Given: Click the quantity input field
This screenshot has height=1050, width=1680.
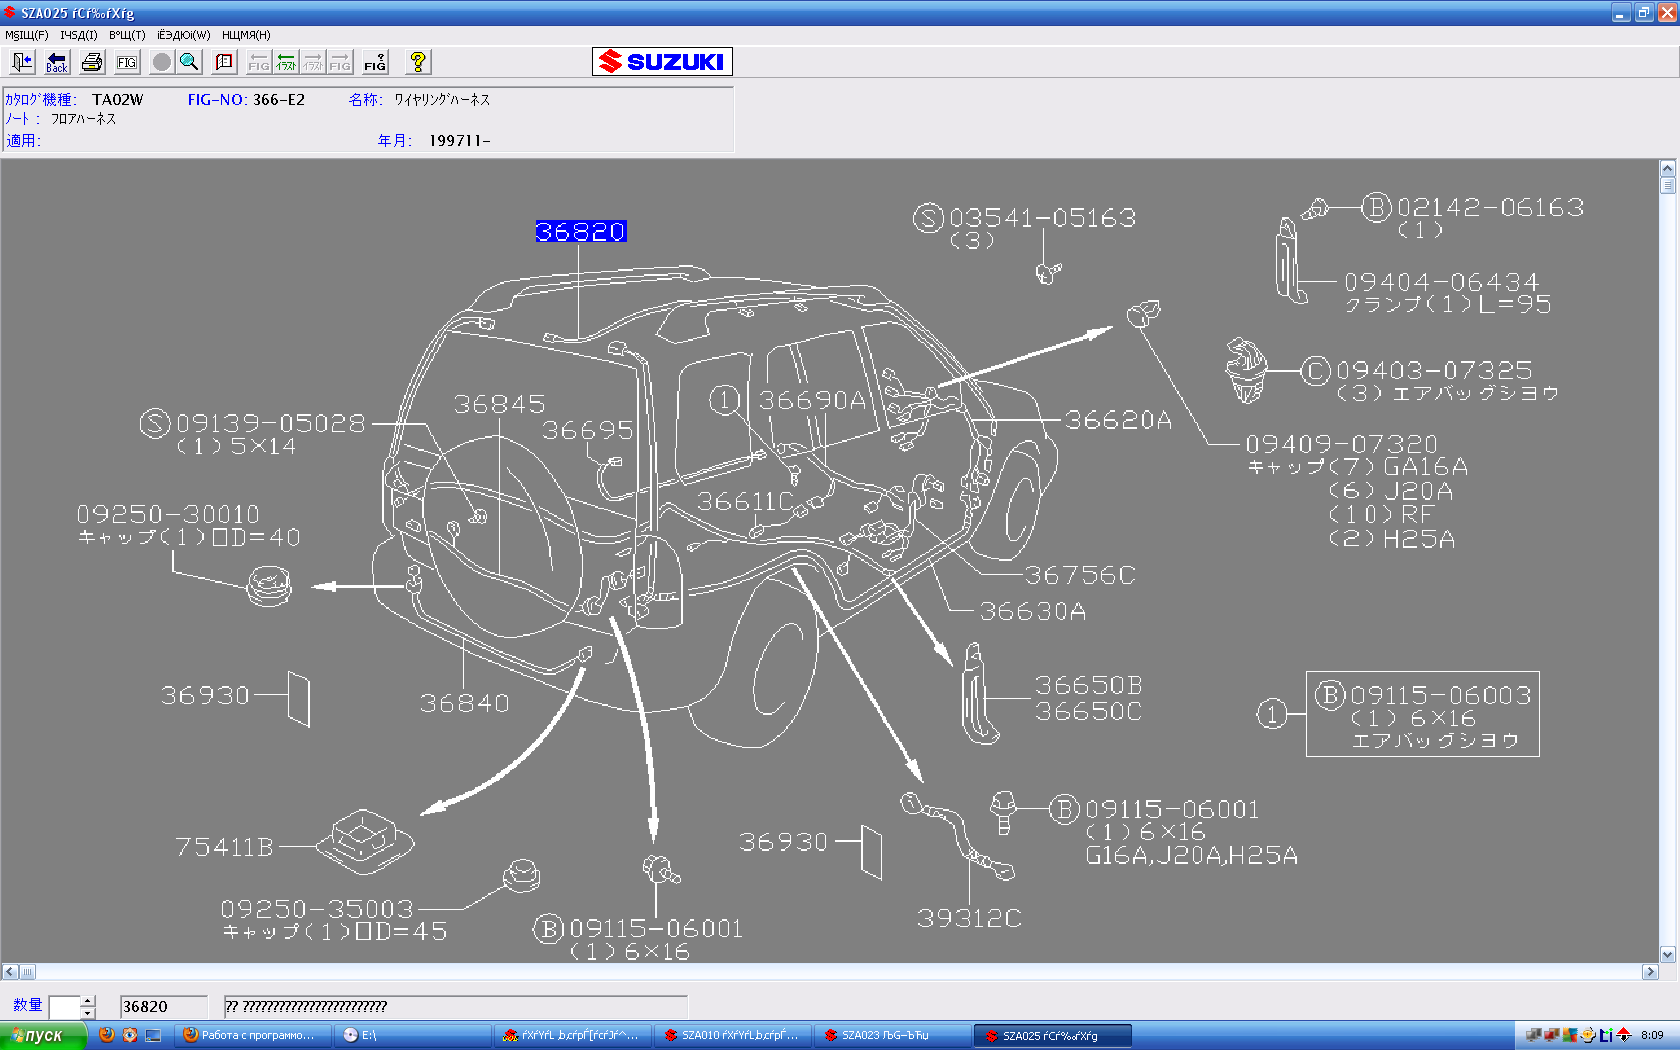Looking at the screenshot, I should click(64, 1007).
